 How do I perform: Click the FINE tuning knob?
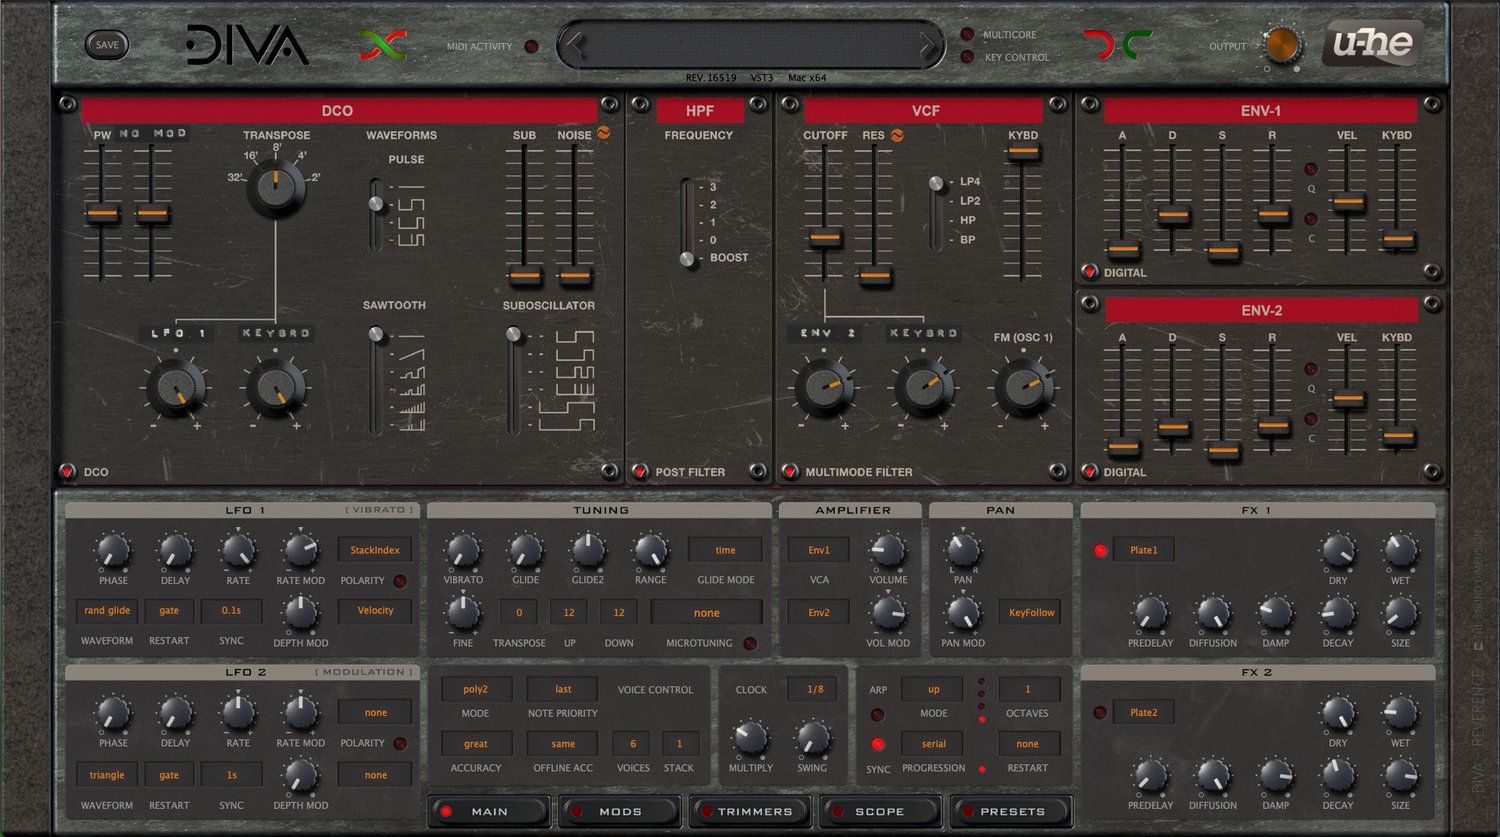[x=462, y=613]
